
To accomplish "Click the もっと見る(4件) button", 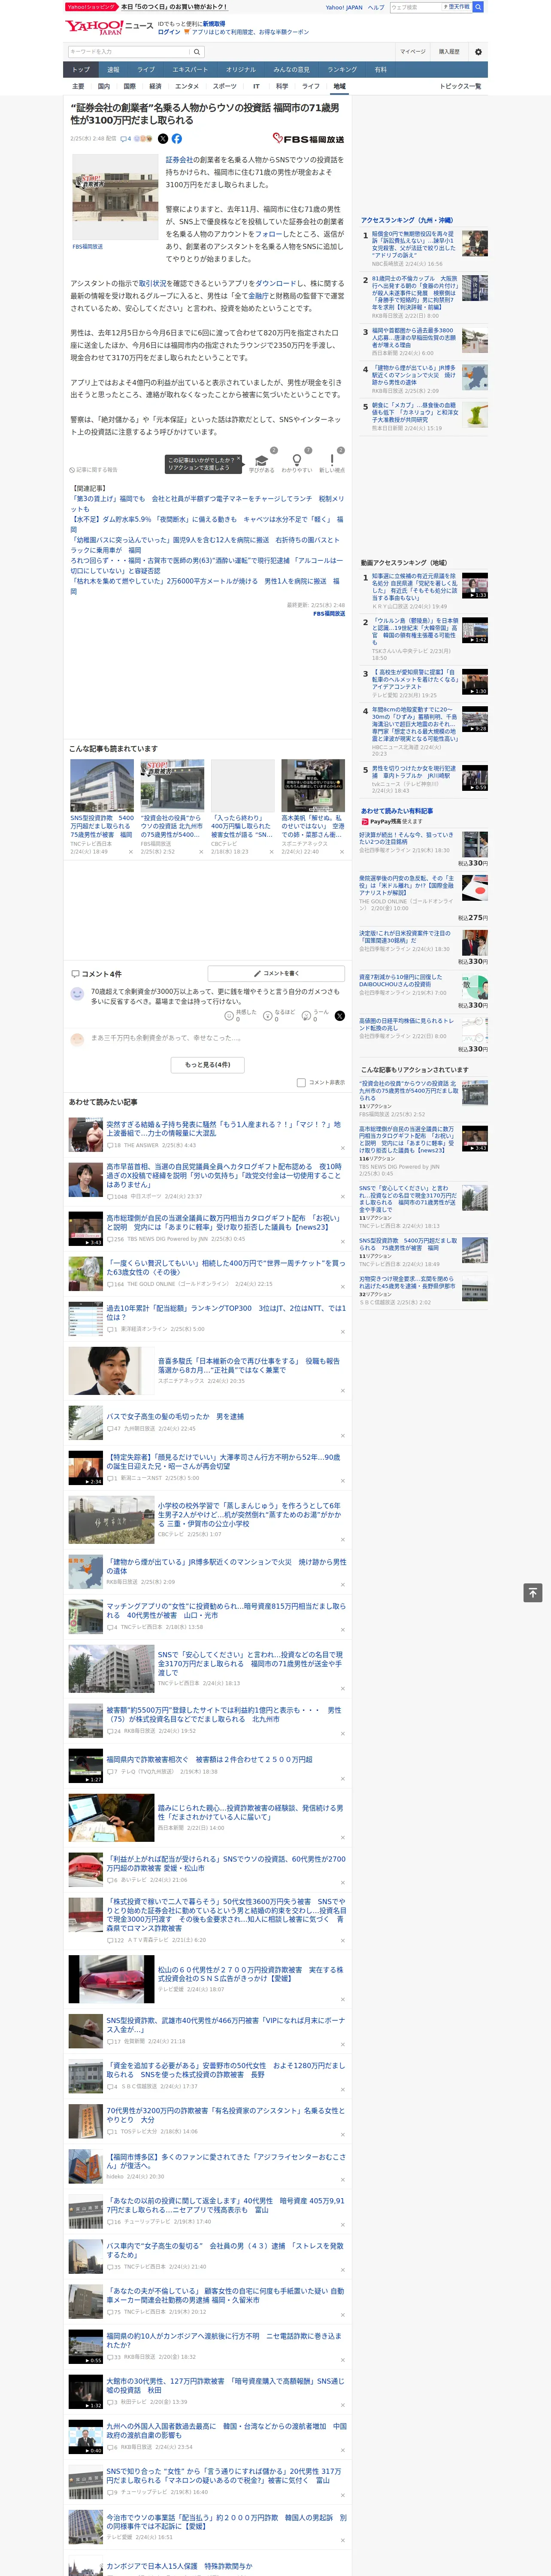I will [x=208, y=1065].
